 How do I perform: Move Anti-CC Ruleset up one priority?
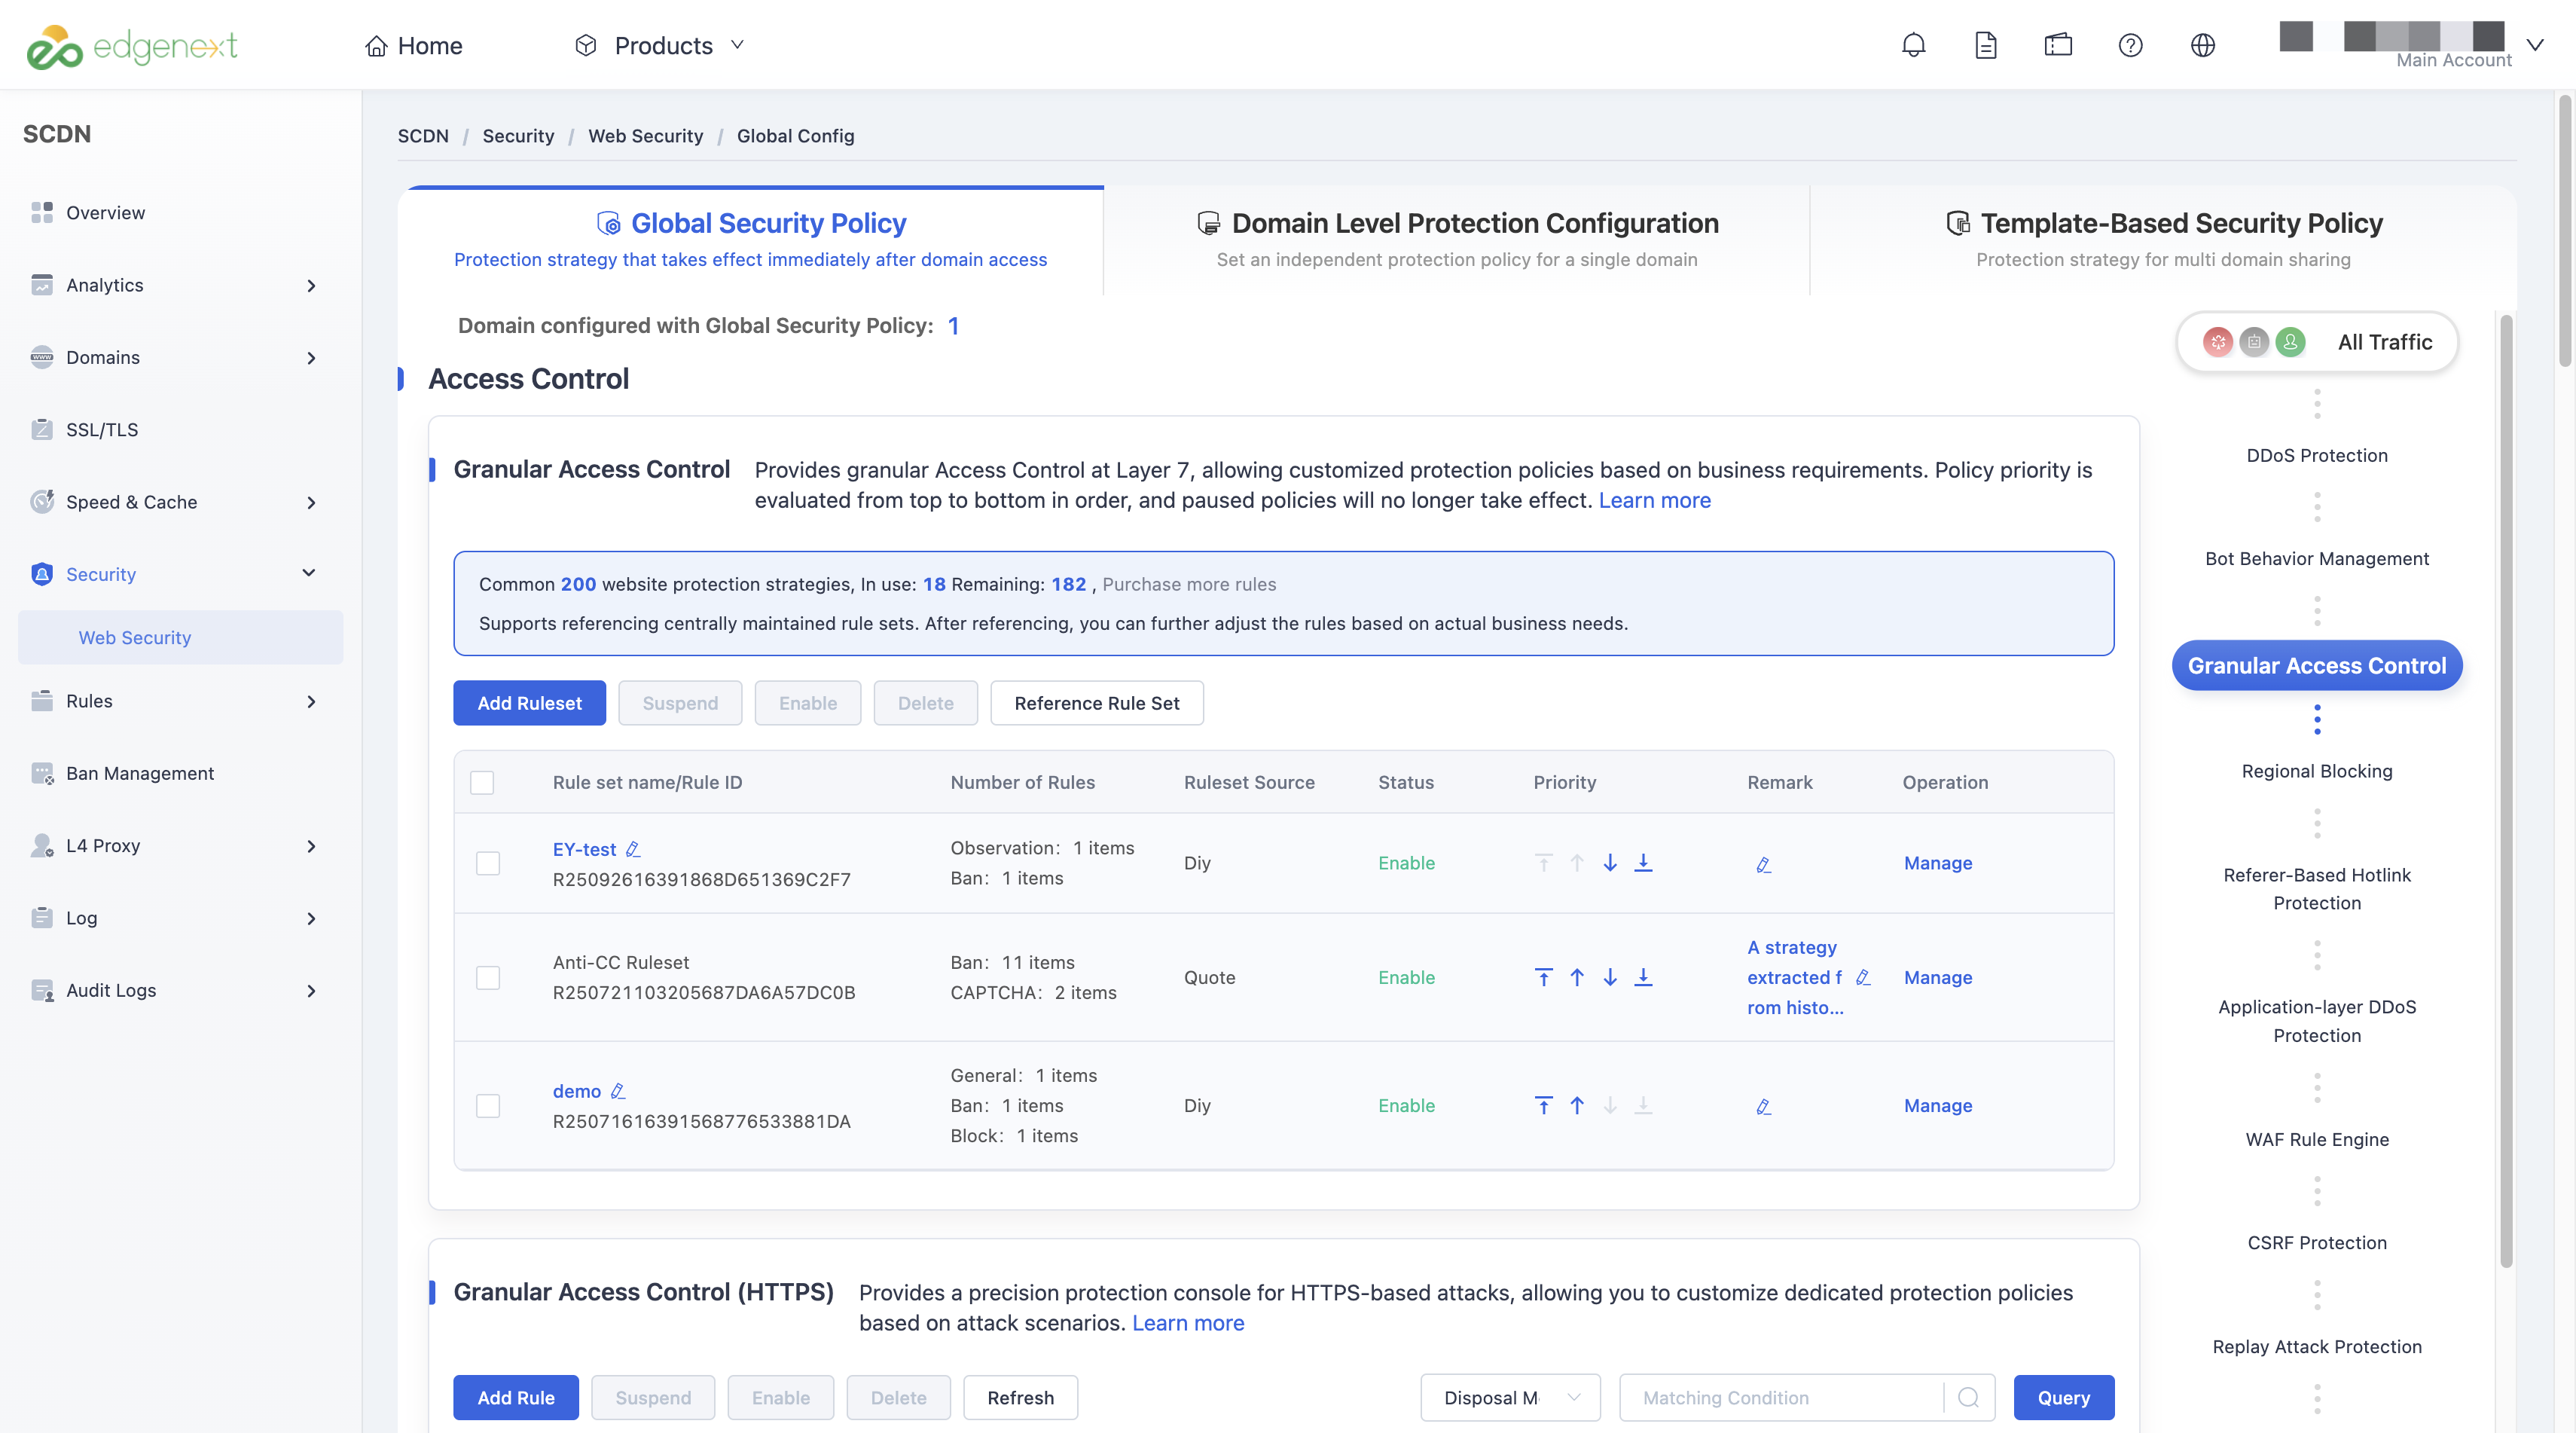1577,977
